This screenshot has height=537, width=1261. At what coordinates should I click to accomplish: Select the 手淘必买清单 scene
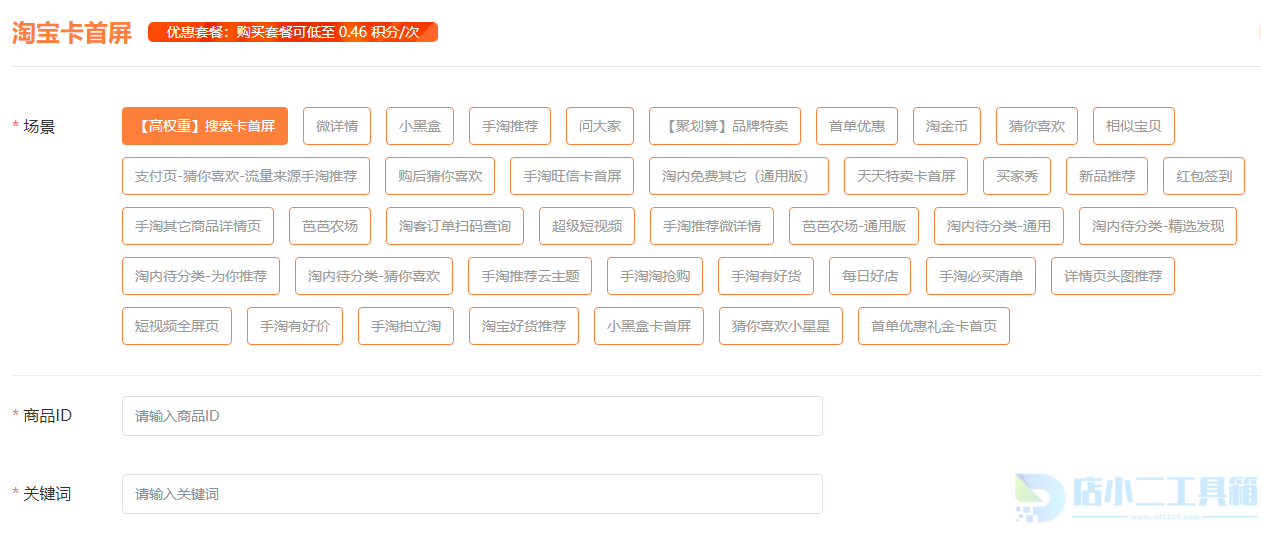point(981,276)
